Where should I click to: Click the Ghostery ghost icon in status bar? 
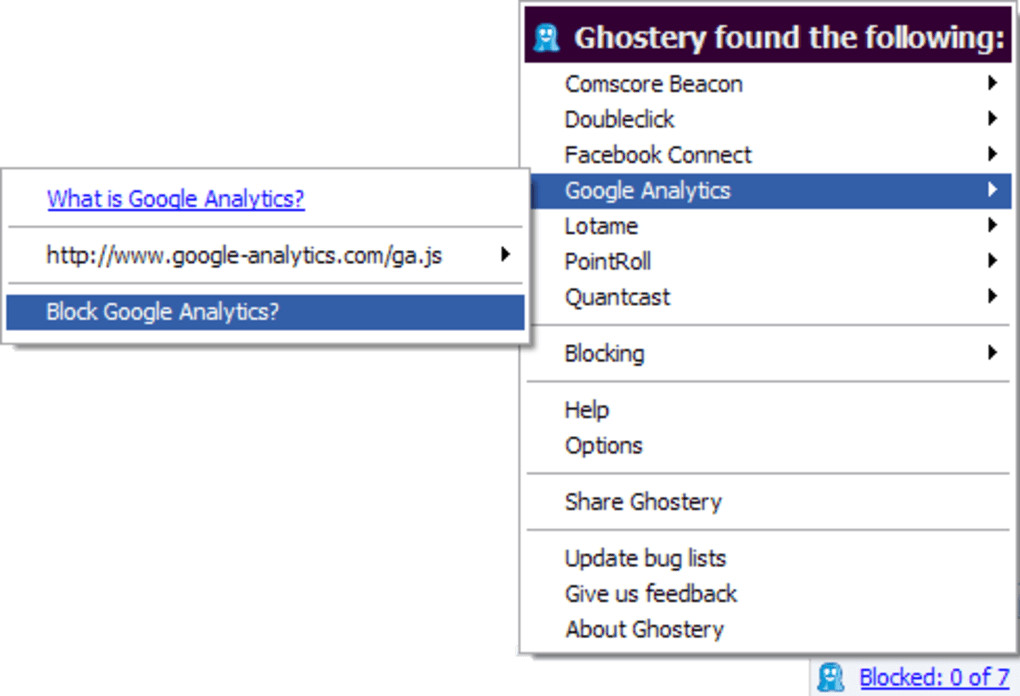click(831, 677)
